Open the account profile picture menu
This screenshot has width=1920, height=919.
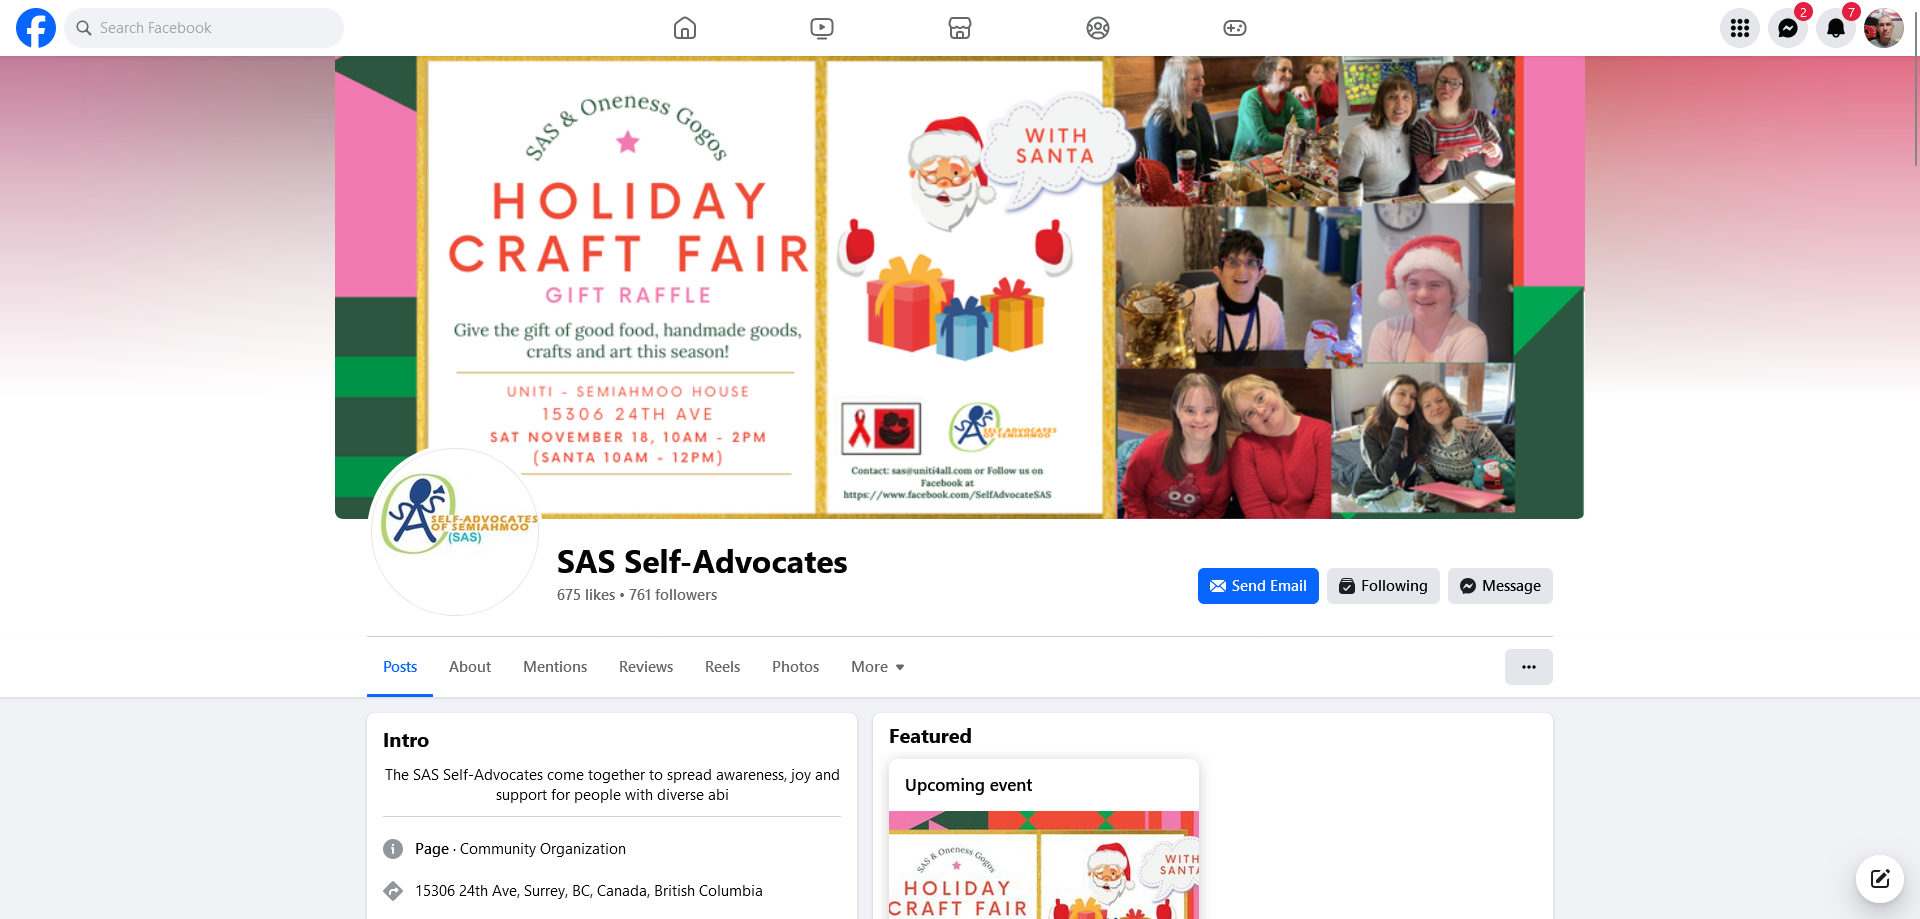1884,28
